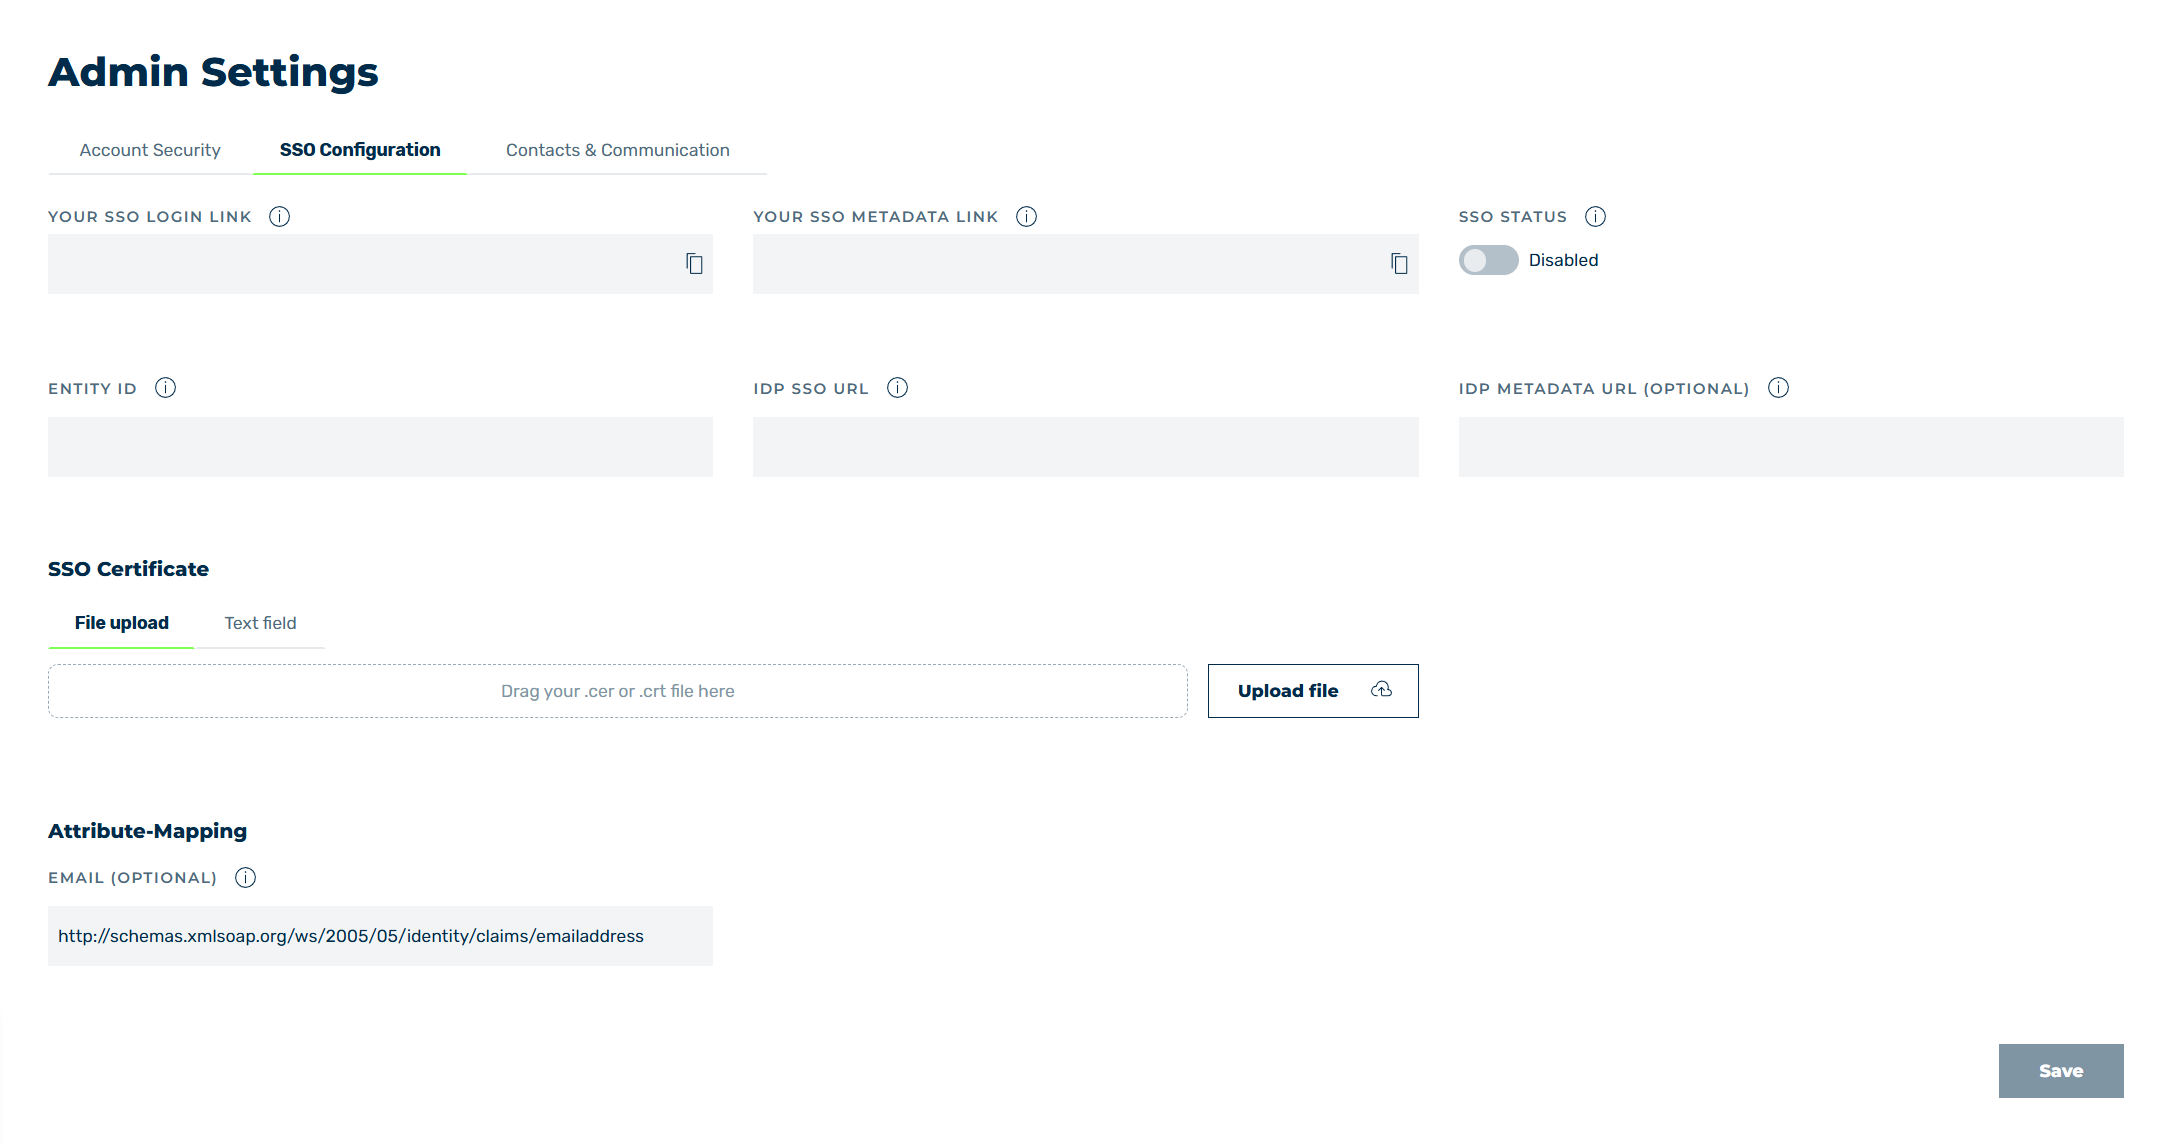Enable the SSO Status toggle
Image resolution: width=2168 pixels, height=1144 pixels.
click(1488, 260)
